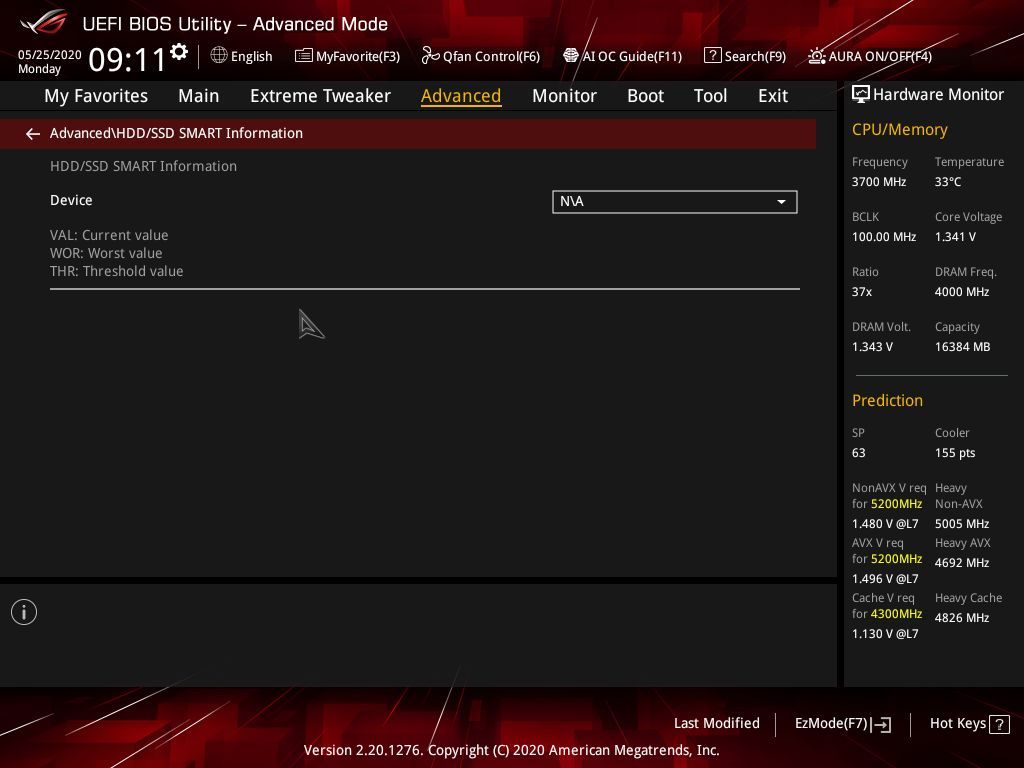Click the Device label
This screenshot has height=768, width=1024.
tap(71, 200)
